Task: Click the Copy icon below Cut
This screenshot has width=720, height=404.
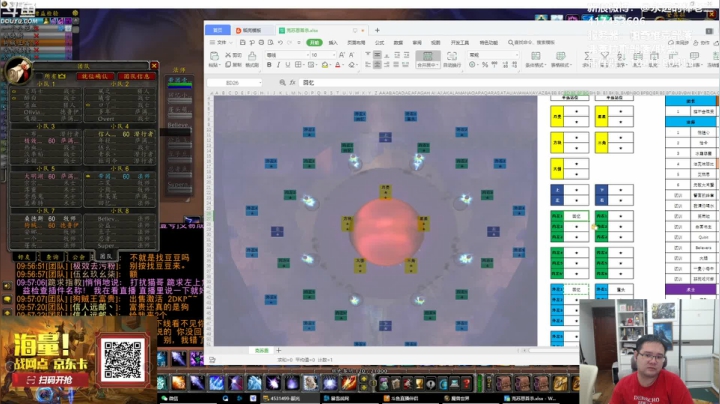Action: tap(228, 65)
